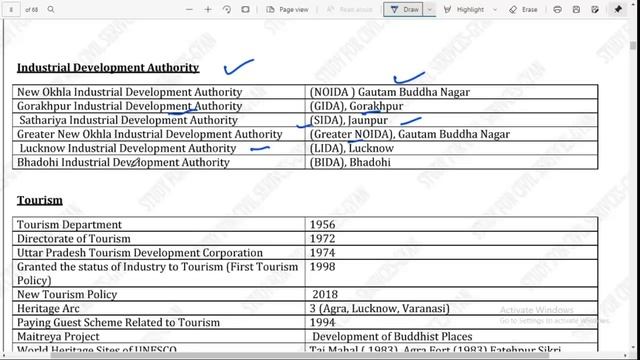The image size is (640, 360).
Task: Click "New Okhla Industrial Development Authority" cell
Action: [158, 92]
